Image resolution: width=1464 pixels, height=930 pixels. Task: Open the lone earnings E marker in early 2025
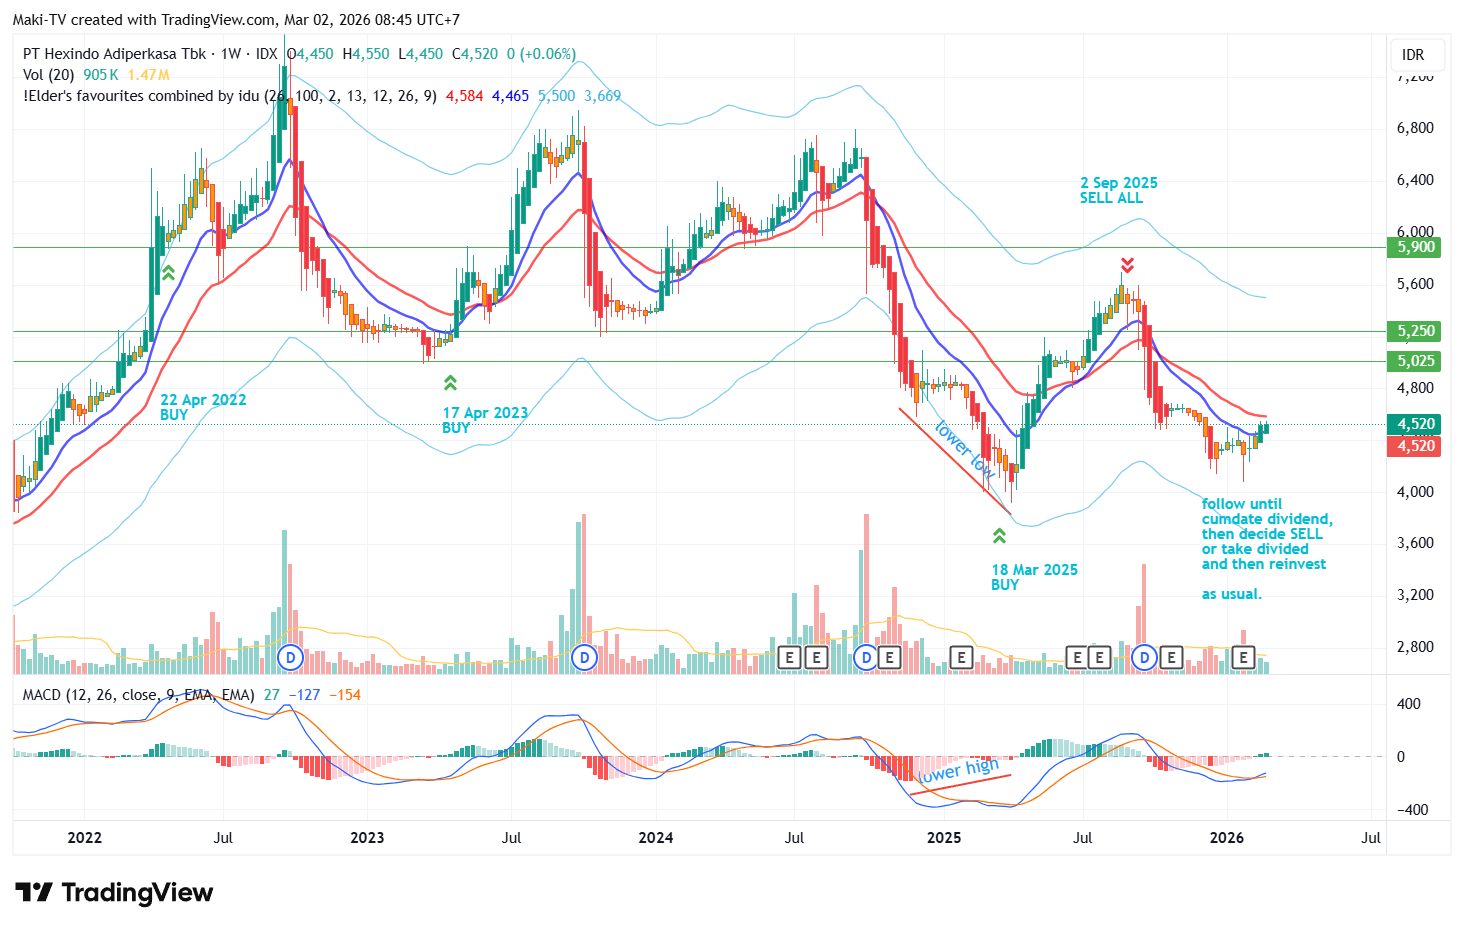point(961,657)
